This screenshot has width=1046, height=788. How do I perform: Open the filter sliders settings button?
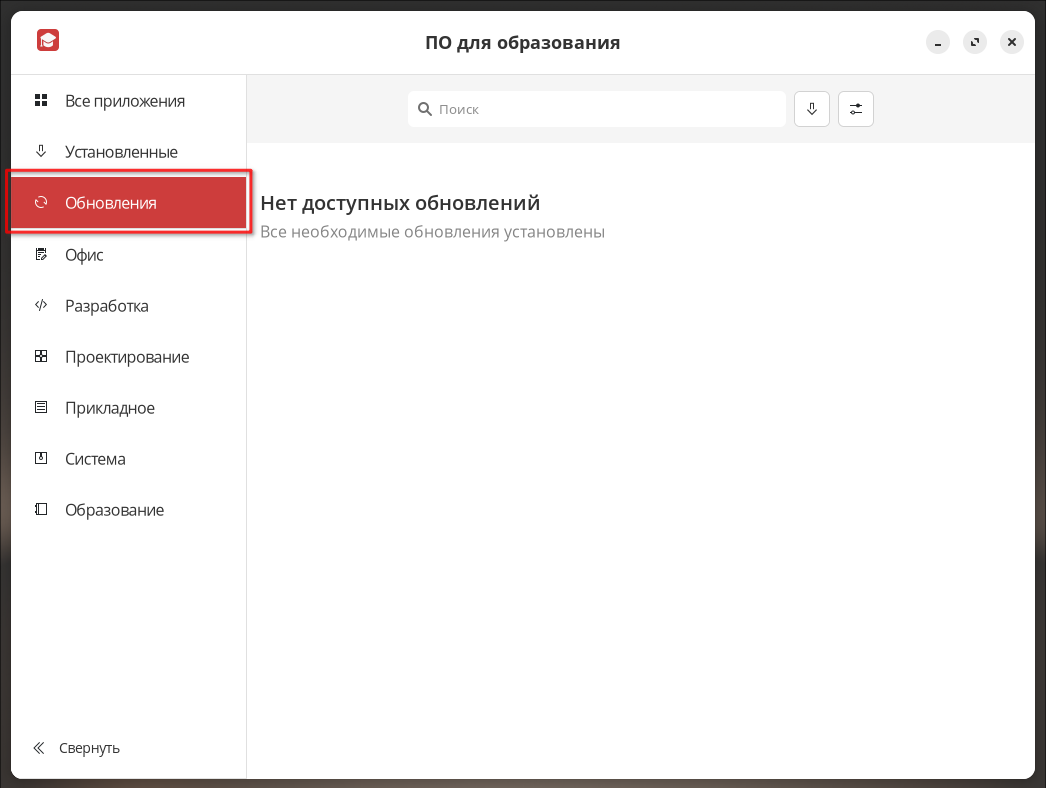[856, 109]
